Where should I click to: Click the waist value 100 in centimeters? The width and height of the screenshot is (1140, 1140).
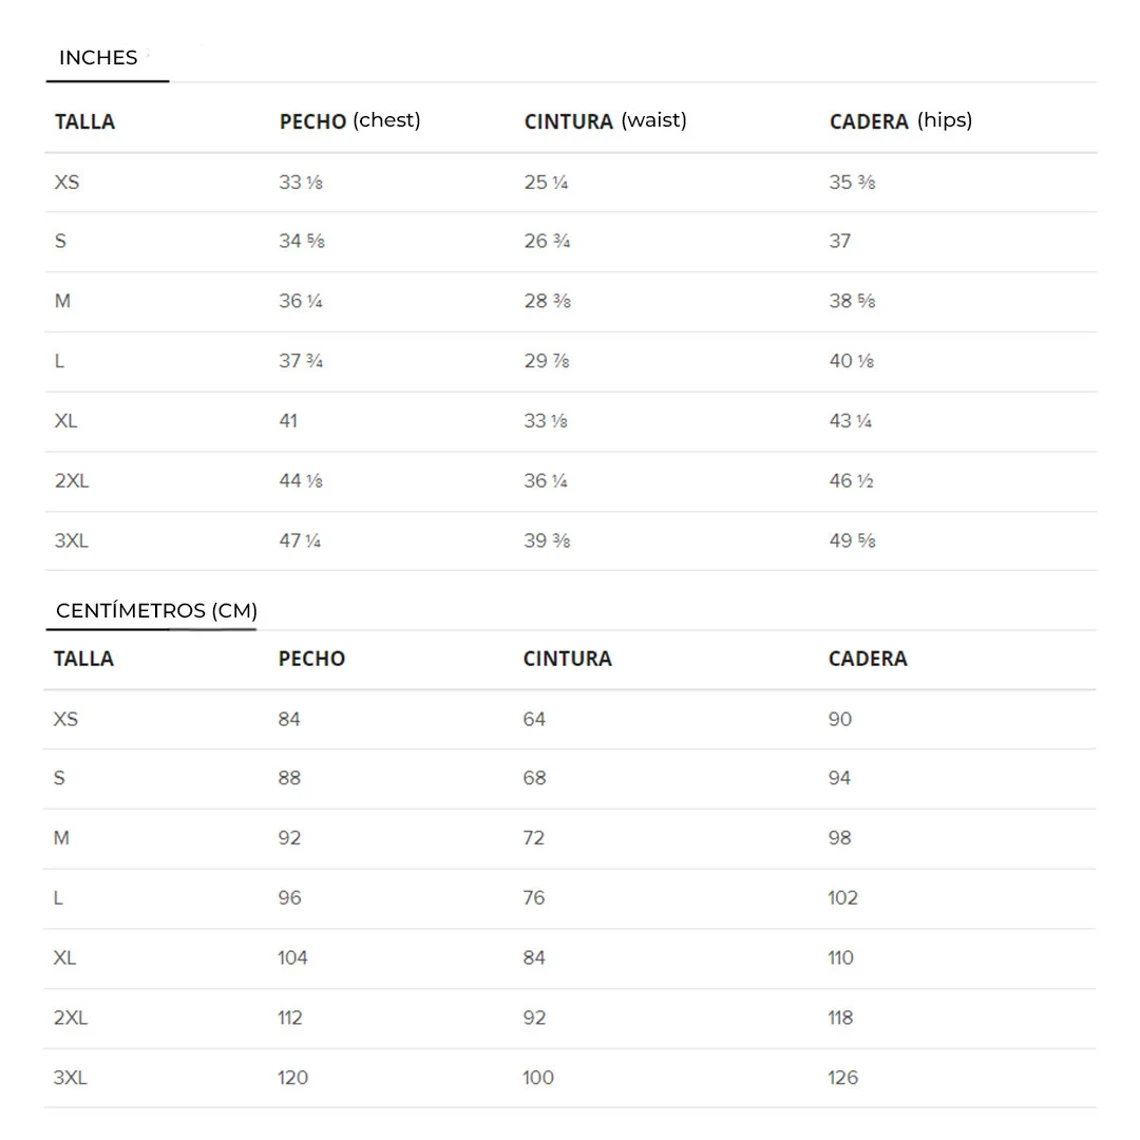point(538,1078)
